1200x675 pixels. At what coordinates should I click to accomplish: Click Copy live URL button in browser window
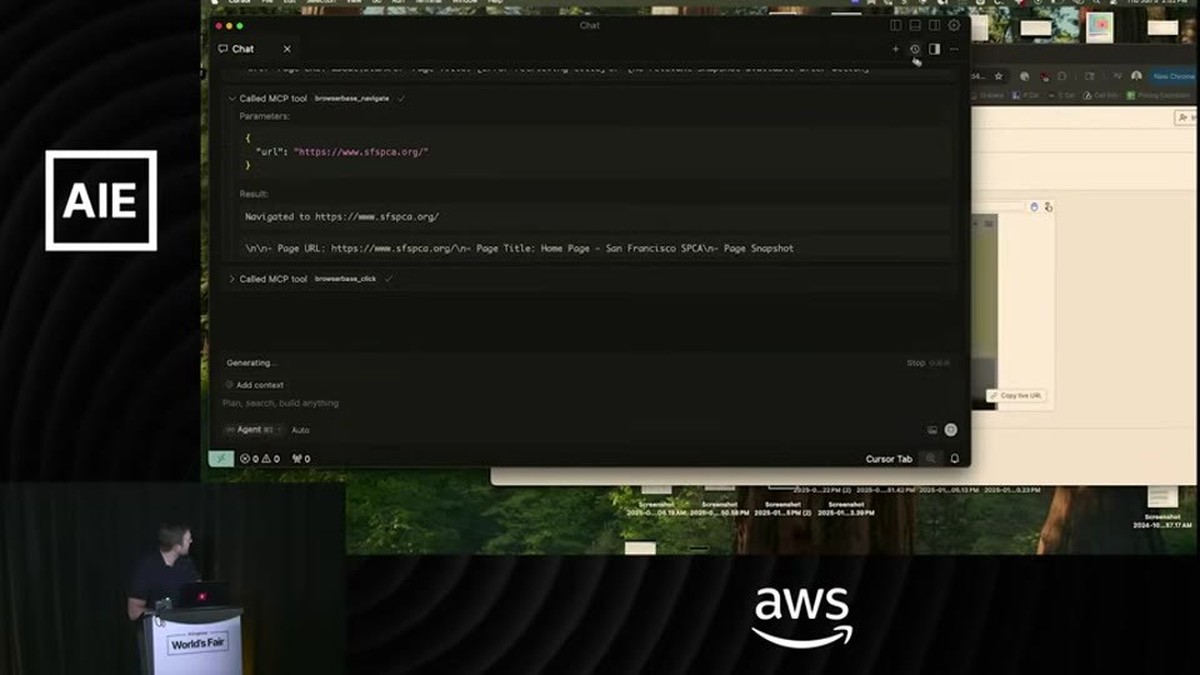(x=1017, y=396)
